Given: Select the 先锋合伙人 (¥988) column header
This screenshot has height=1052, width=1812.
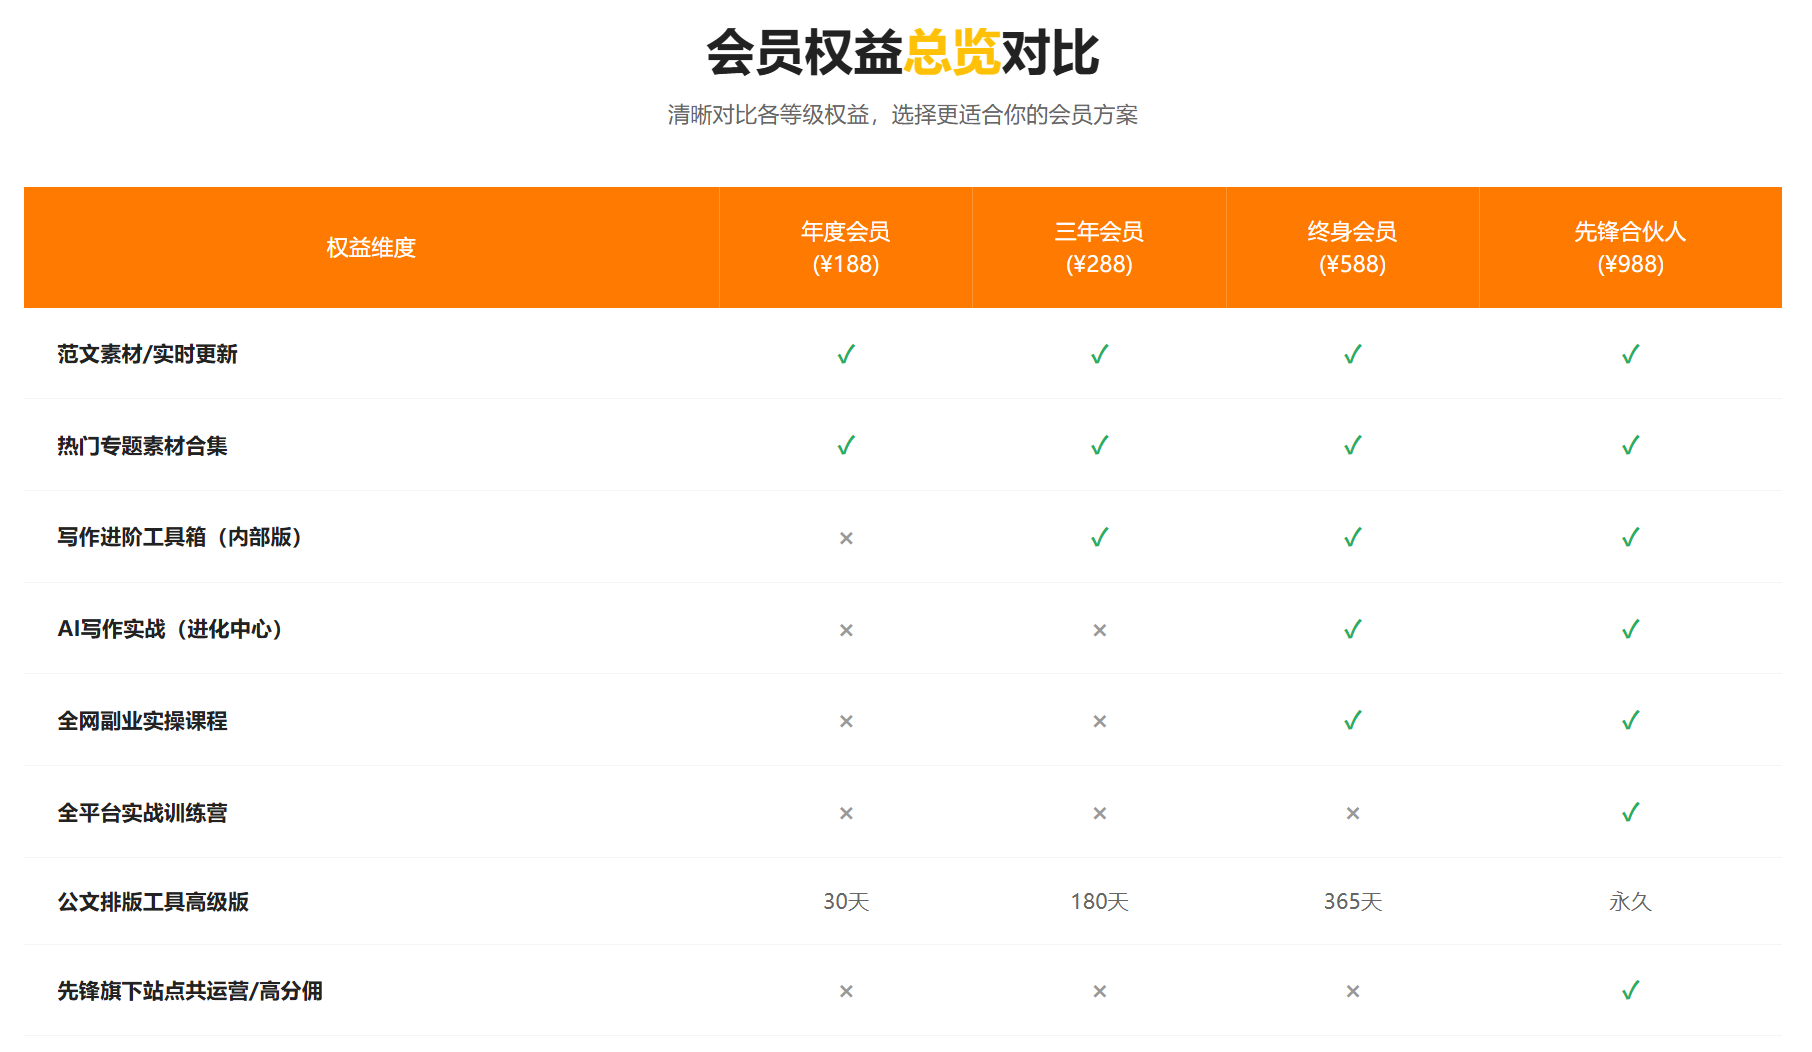Looking at the screenshot, I should pos(1631,247).
